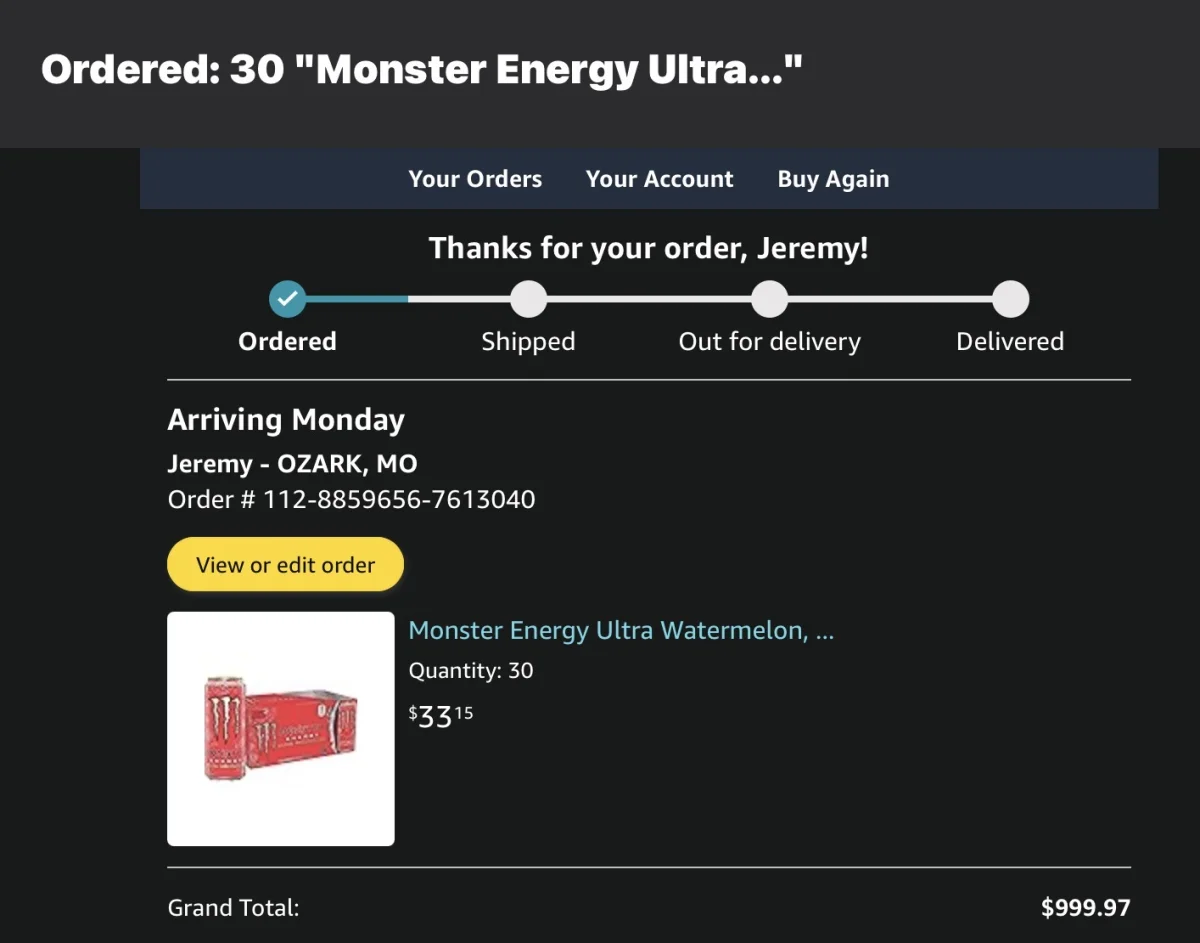
Task: Click the Shipped progress step circle
Action: tap(528, 298)
